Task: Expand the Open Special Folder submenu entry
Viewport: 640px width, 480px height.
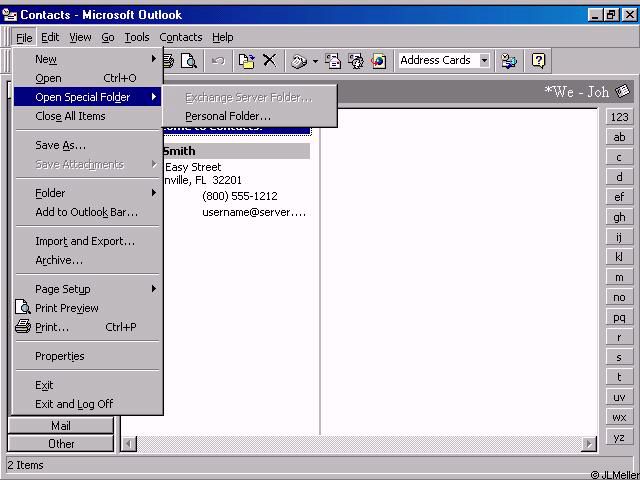Action: point(88,97)
